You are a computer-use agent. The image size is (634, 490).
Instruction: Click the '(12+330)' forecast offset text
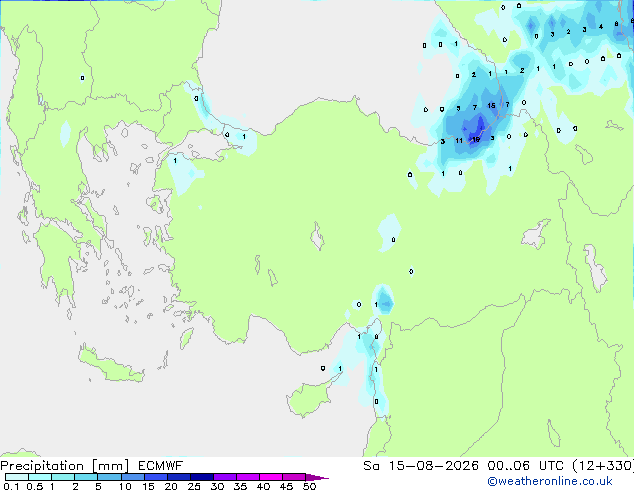pyautogui.click(x=603, y=466)
